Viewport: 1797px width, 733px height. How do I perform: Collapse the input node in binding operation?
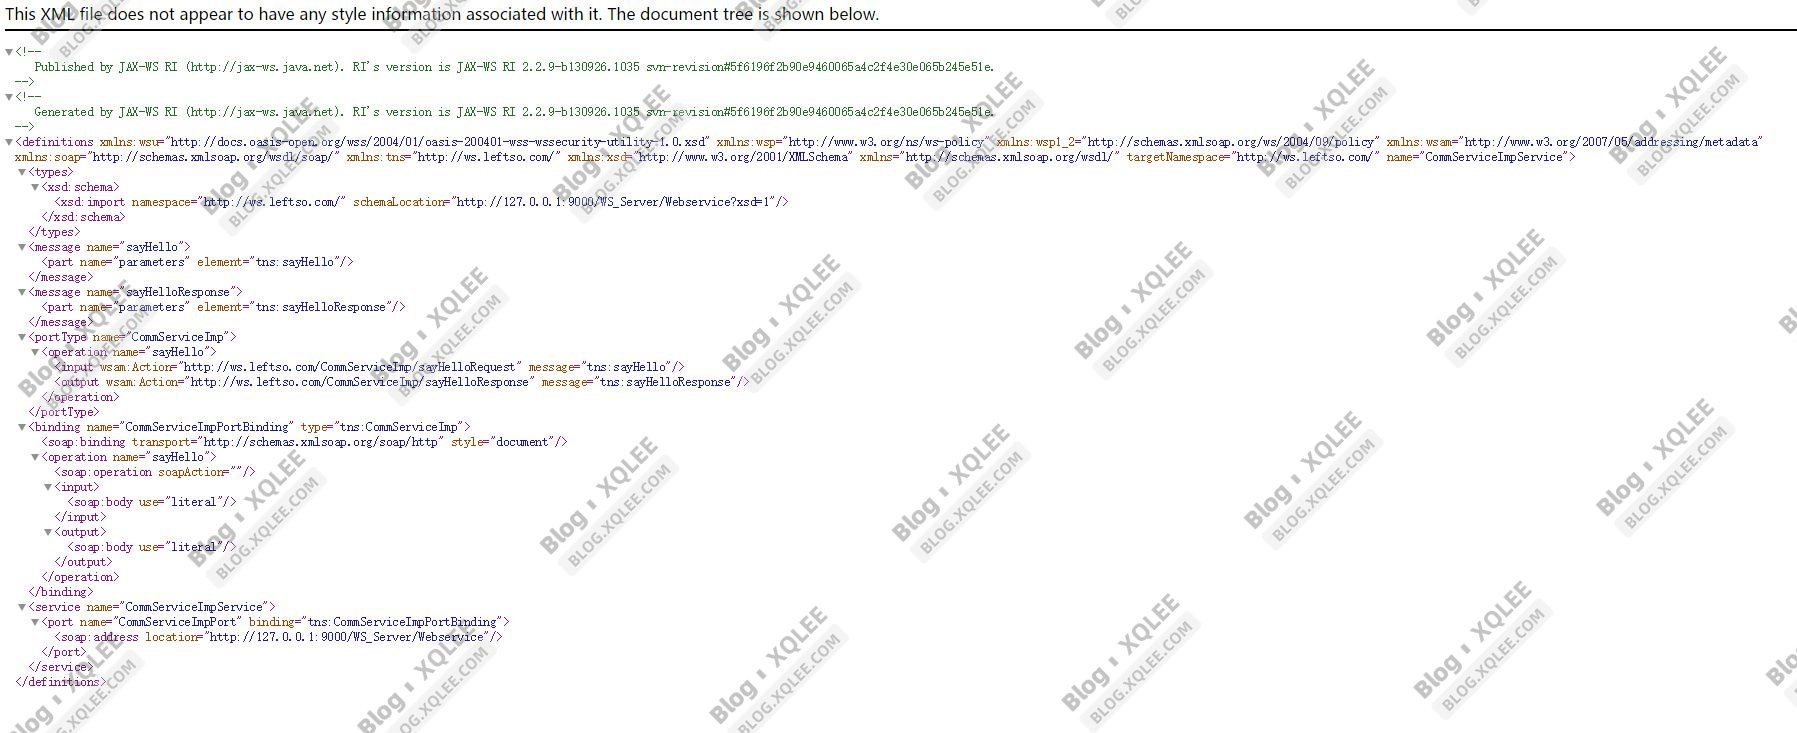(x=48, y=487)
